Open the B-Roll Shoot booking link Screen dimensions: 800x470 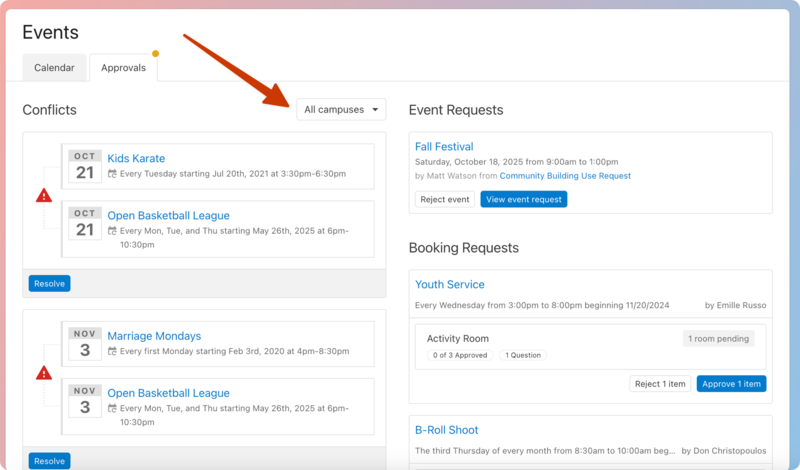447,430
